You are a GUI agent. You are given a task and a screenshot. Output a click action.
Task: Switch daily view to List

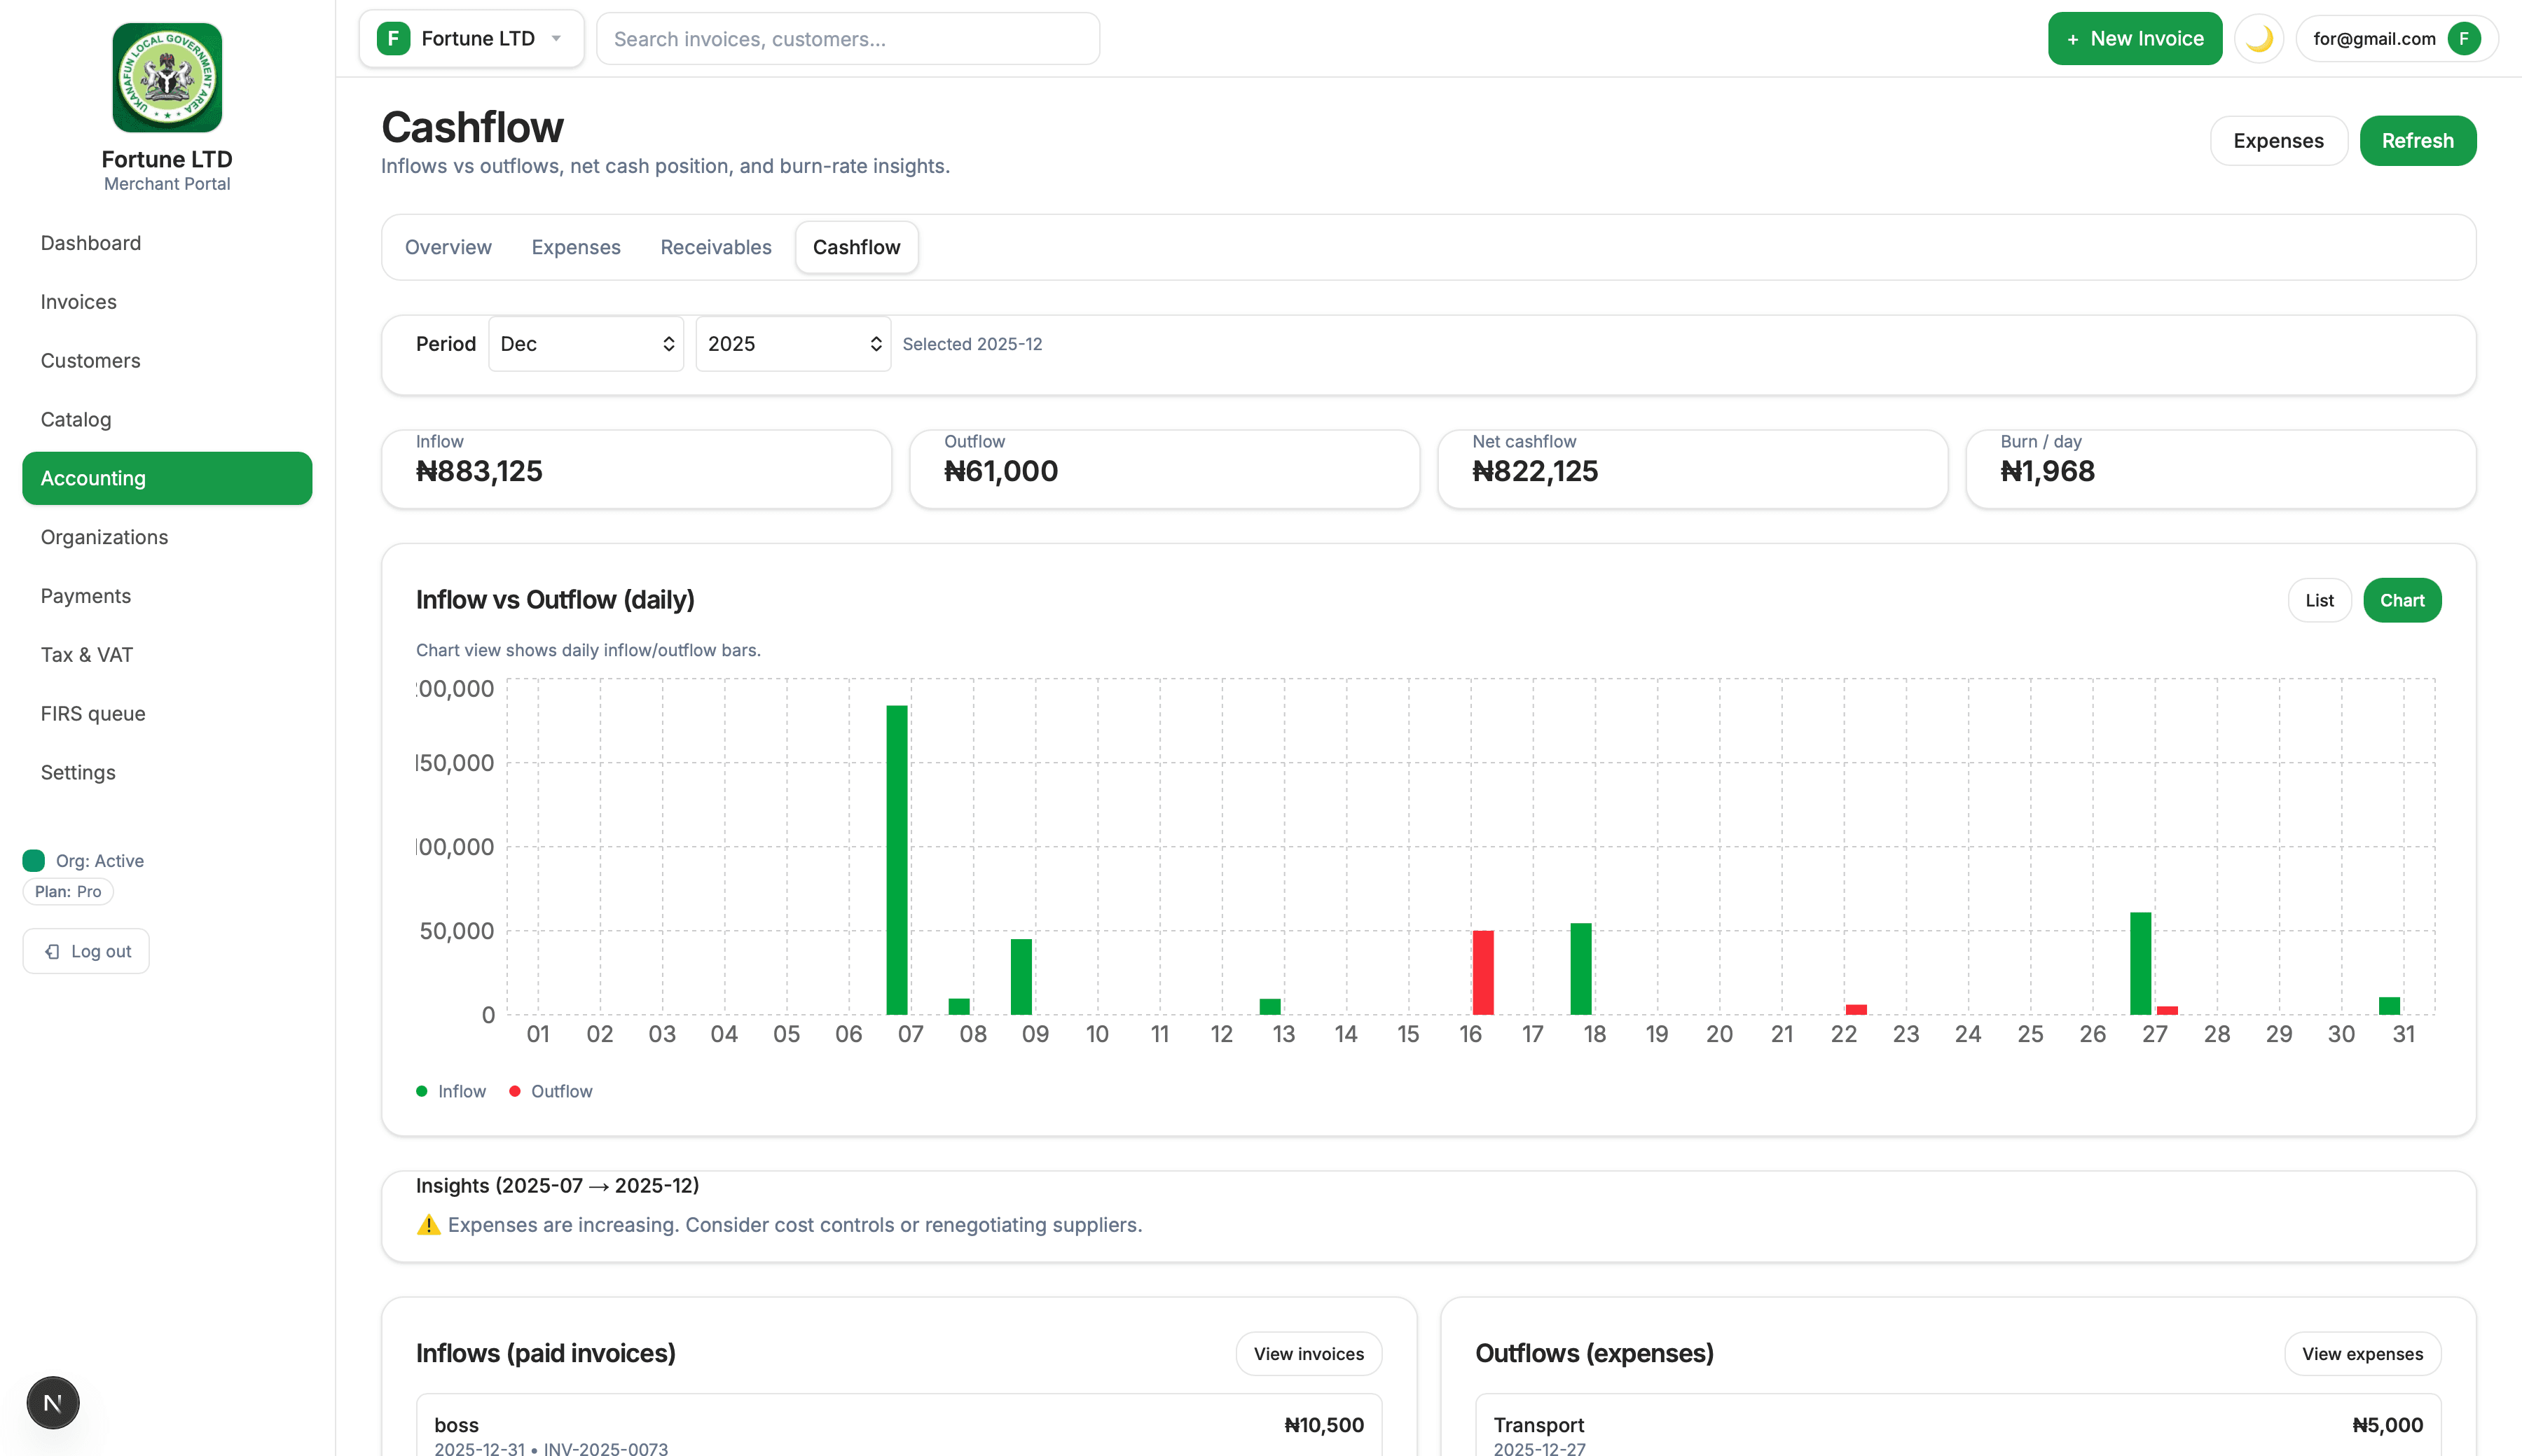click(x=2319, y=600)
